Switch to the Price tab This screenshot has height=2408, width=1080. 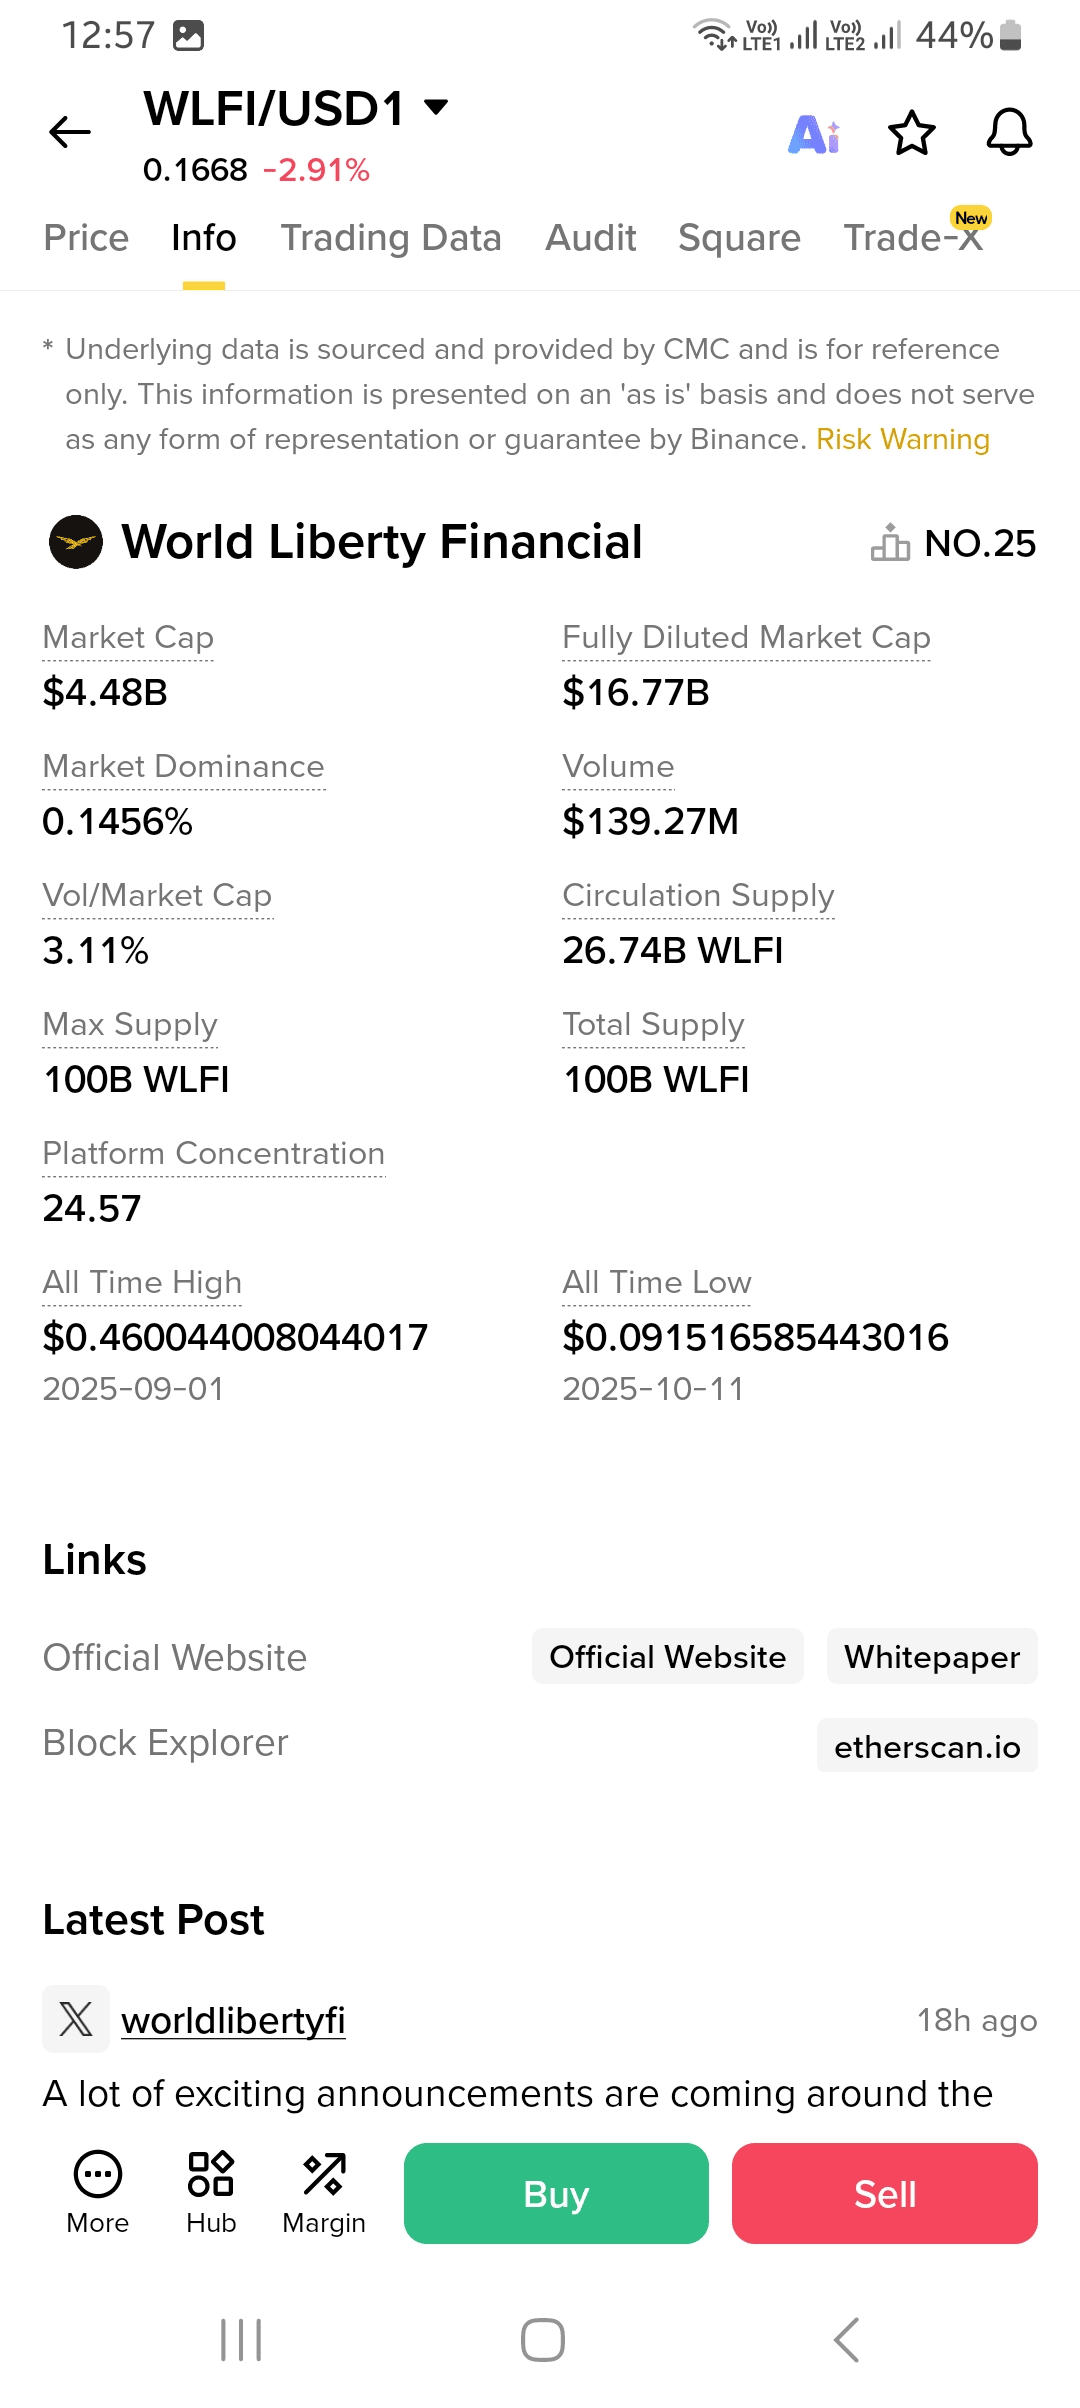pos(86,238)
